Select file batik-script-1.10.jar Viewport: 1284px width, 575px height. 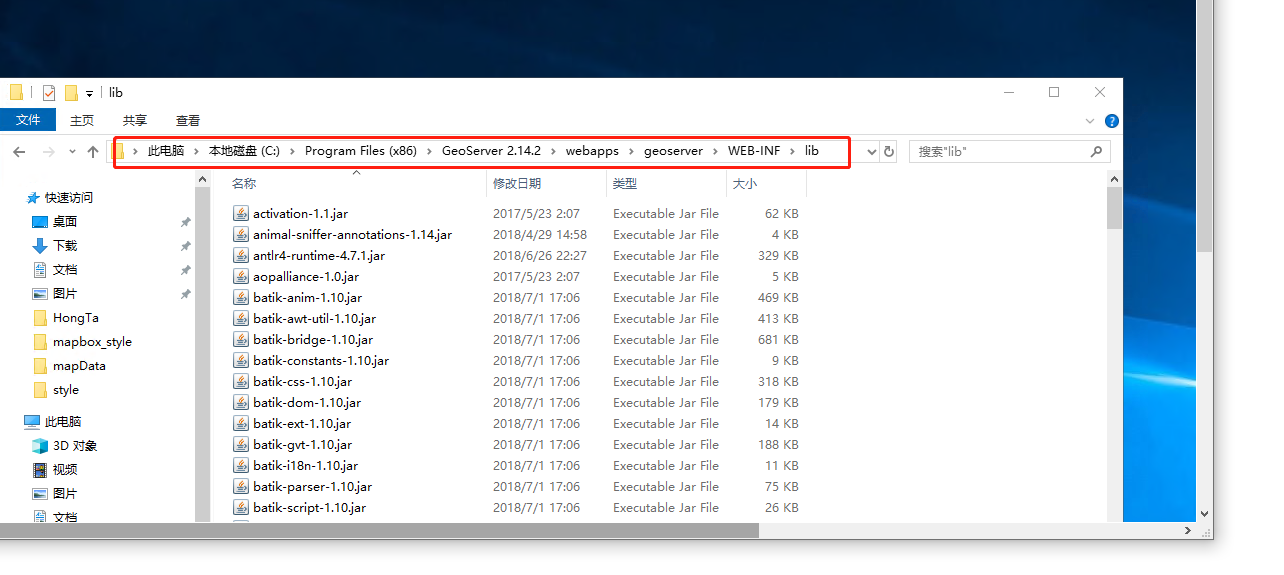tap(310, 507)
